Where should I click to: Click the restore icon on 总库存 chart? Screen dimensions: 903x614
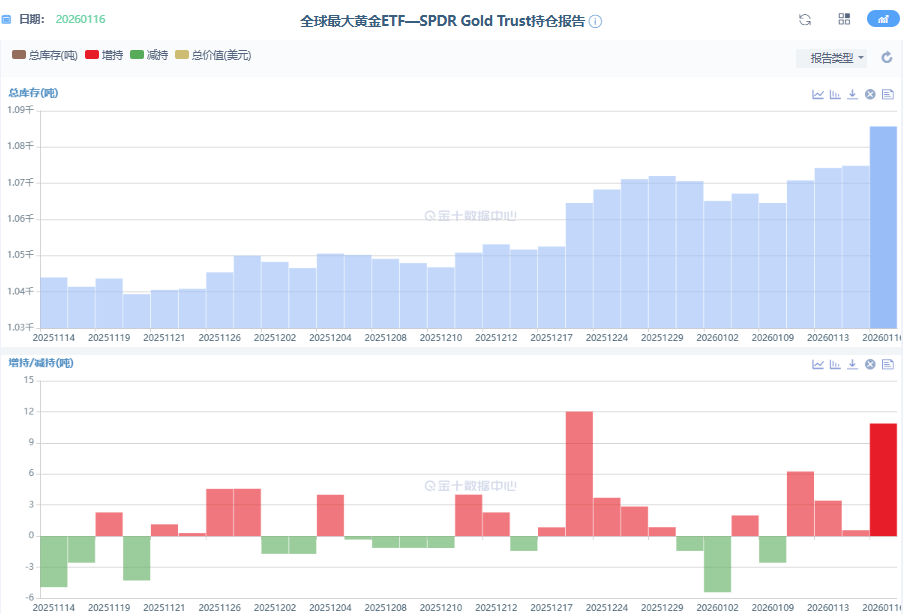[x=870, y=94]
